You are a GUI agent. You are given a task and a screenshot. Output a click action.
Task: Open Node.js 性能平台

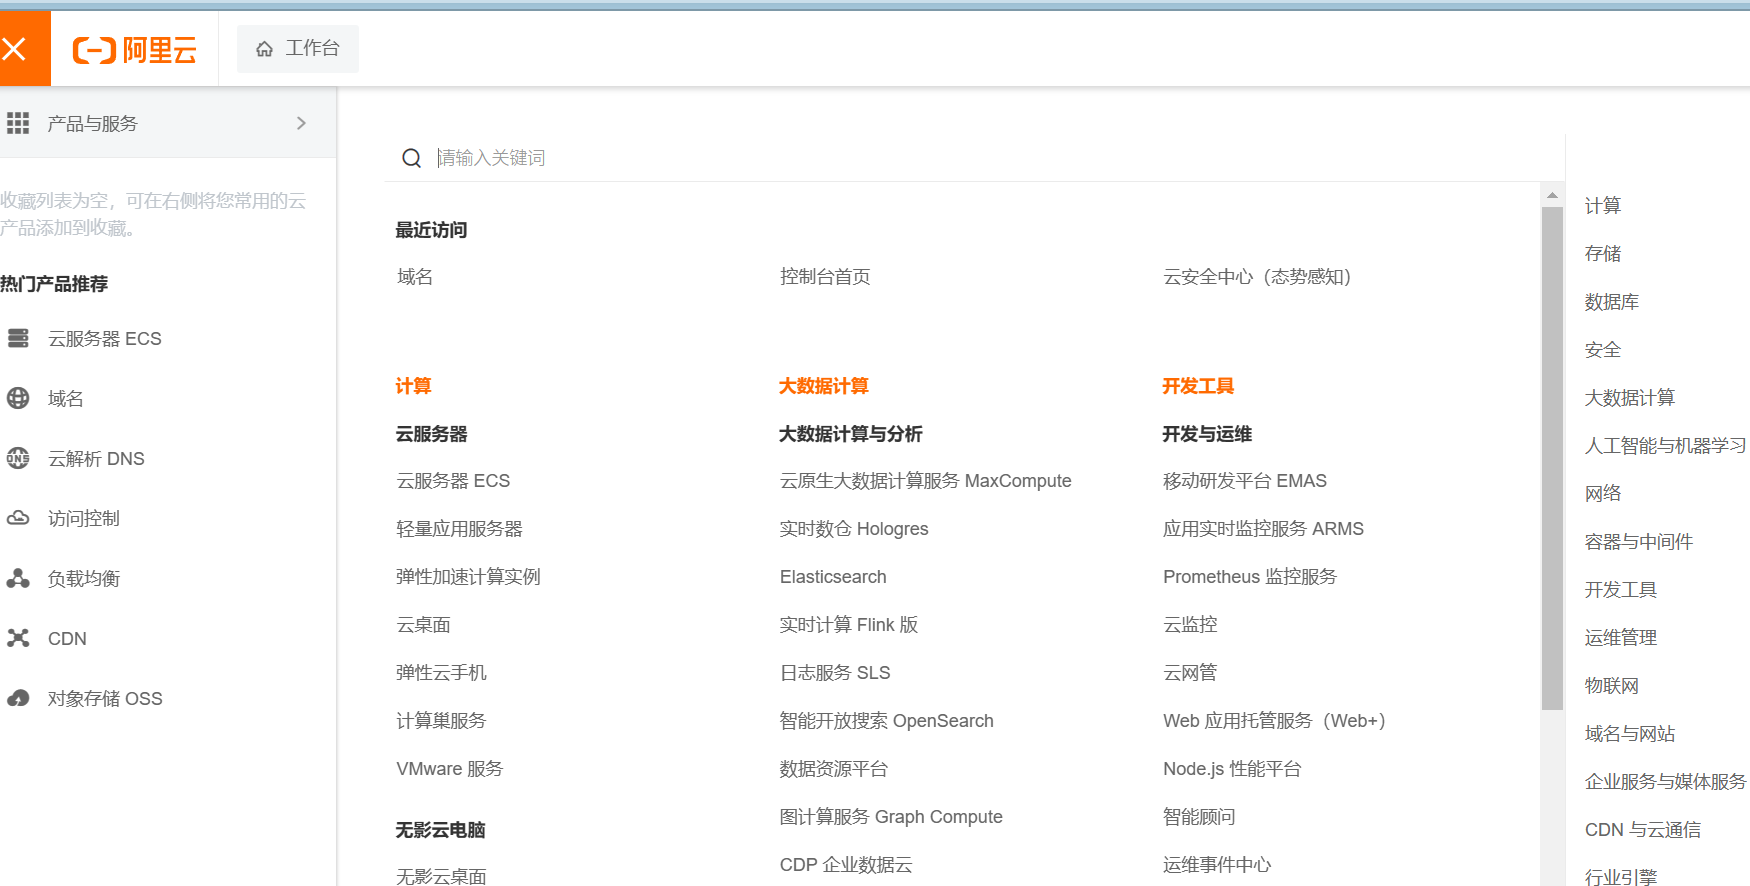click(1232, 769)
